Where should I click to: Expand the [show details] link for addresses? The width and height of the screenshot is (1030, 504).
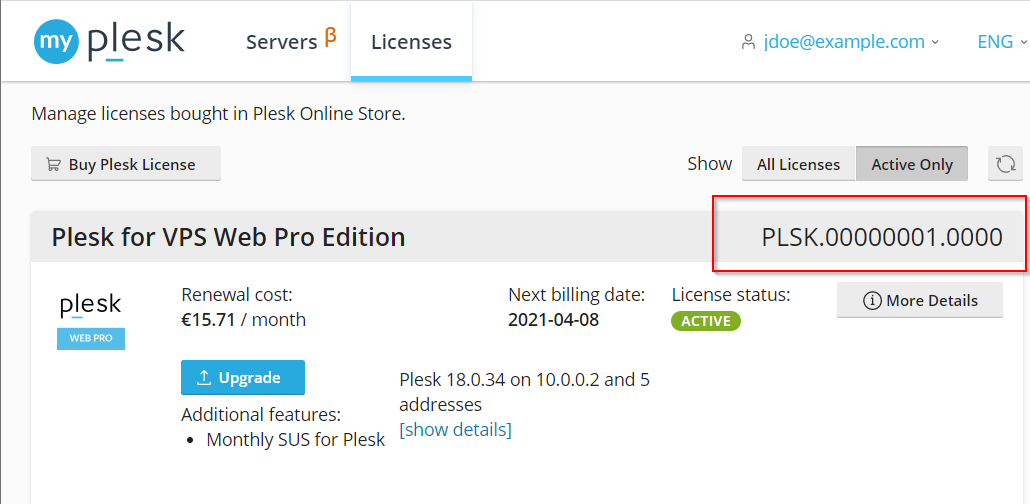(455, 430)
